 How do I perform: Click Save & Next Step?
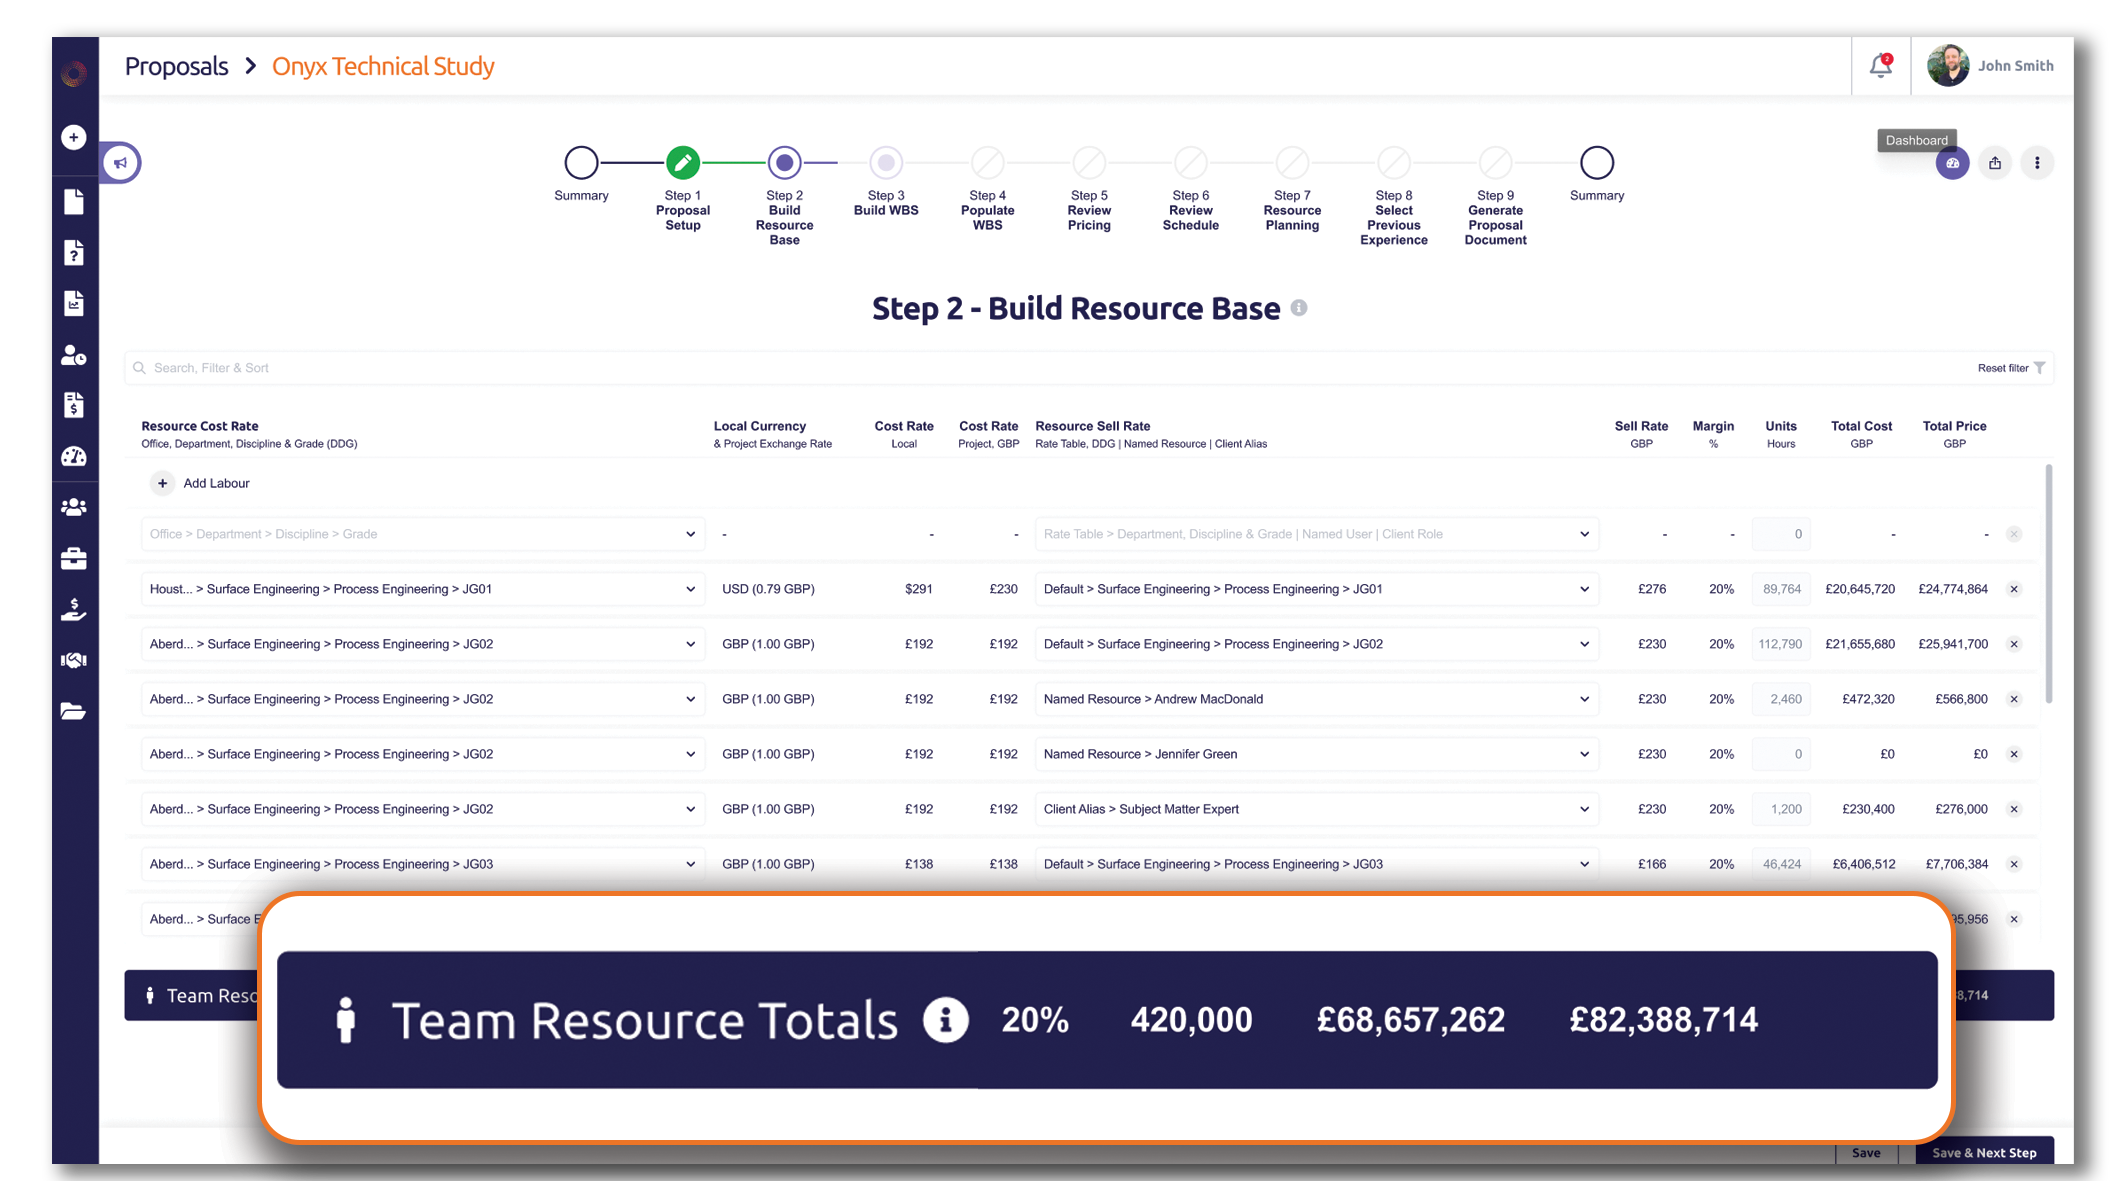(x=1984, y=1153)
